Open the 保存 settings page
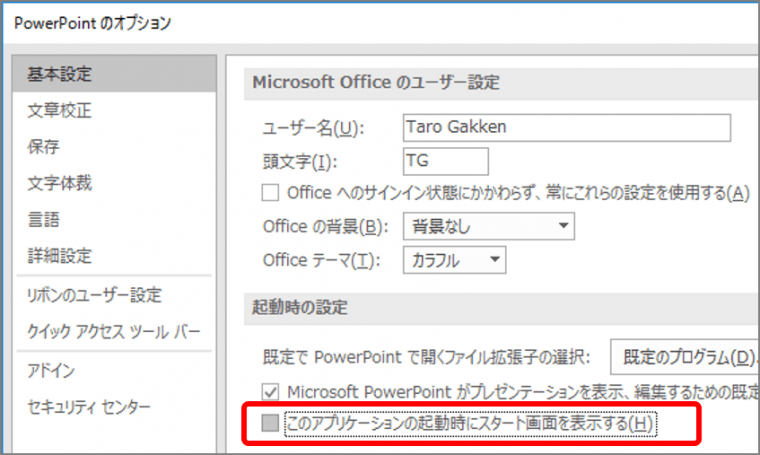The image size is (760, 455). (x=43, y=147)
